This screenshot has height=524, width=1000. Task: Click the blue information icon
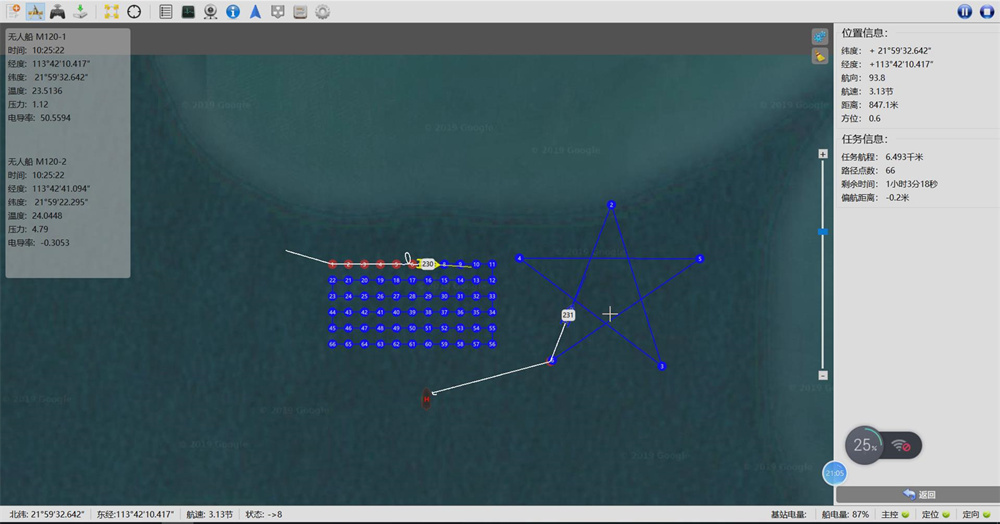click(x=233, y=11)
